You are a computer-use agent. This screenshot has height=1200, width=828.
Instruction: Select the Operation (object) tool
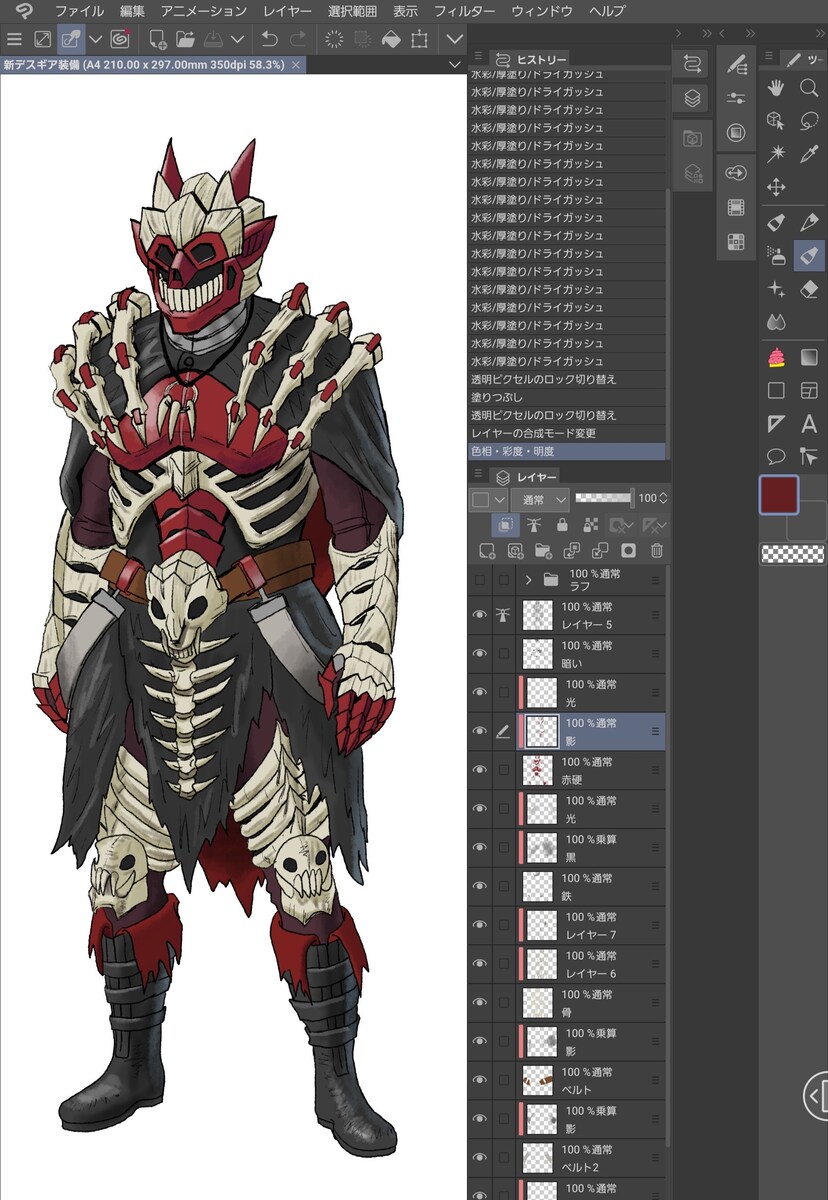click(776, 121)
